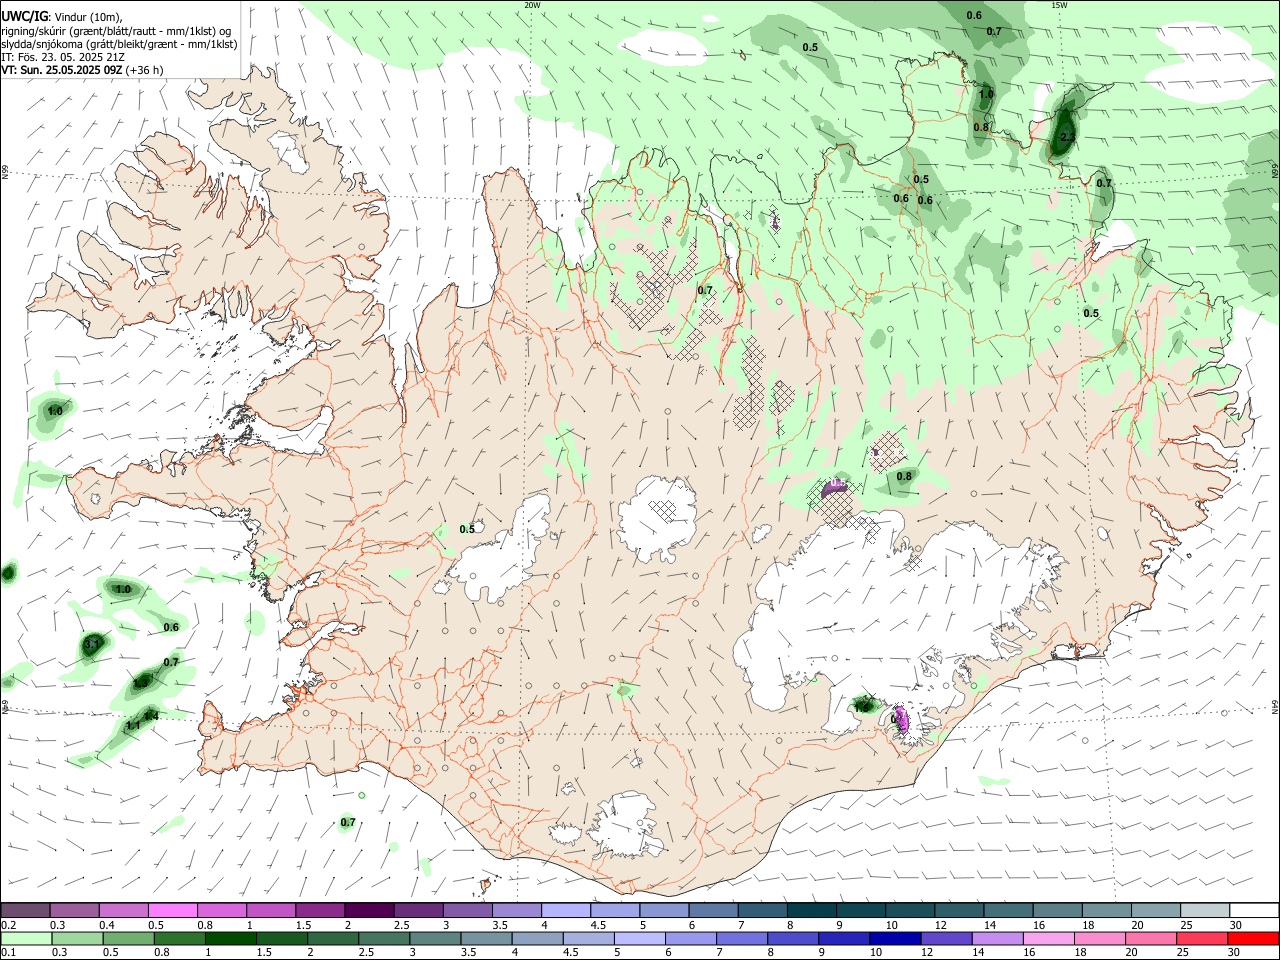Click the '3.5' number label under the upper legend

click(500, 925)
